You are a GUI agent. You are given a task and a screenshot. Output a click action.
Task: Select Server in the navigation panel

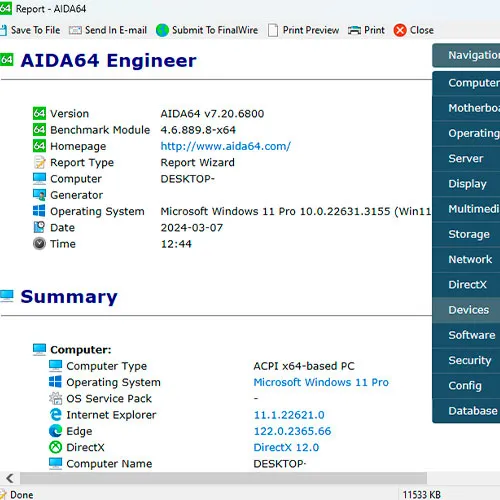tap(466, 159)
